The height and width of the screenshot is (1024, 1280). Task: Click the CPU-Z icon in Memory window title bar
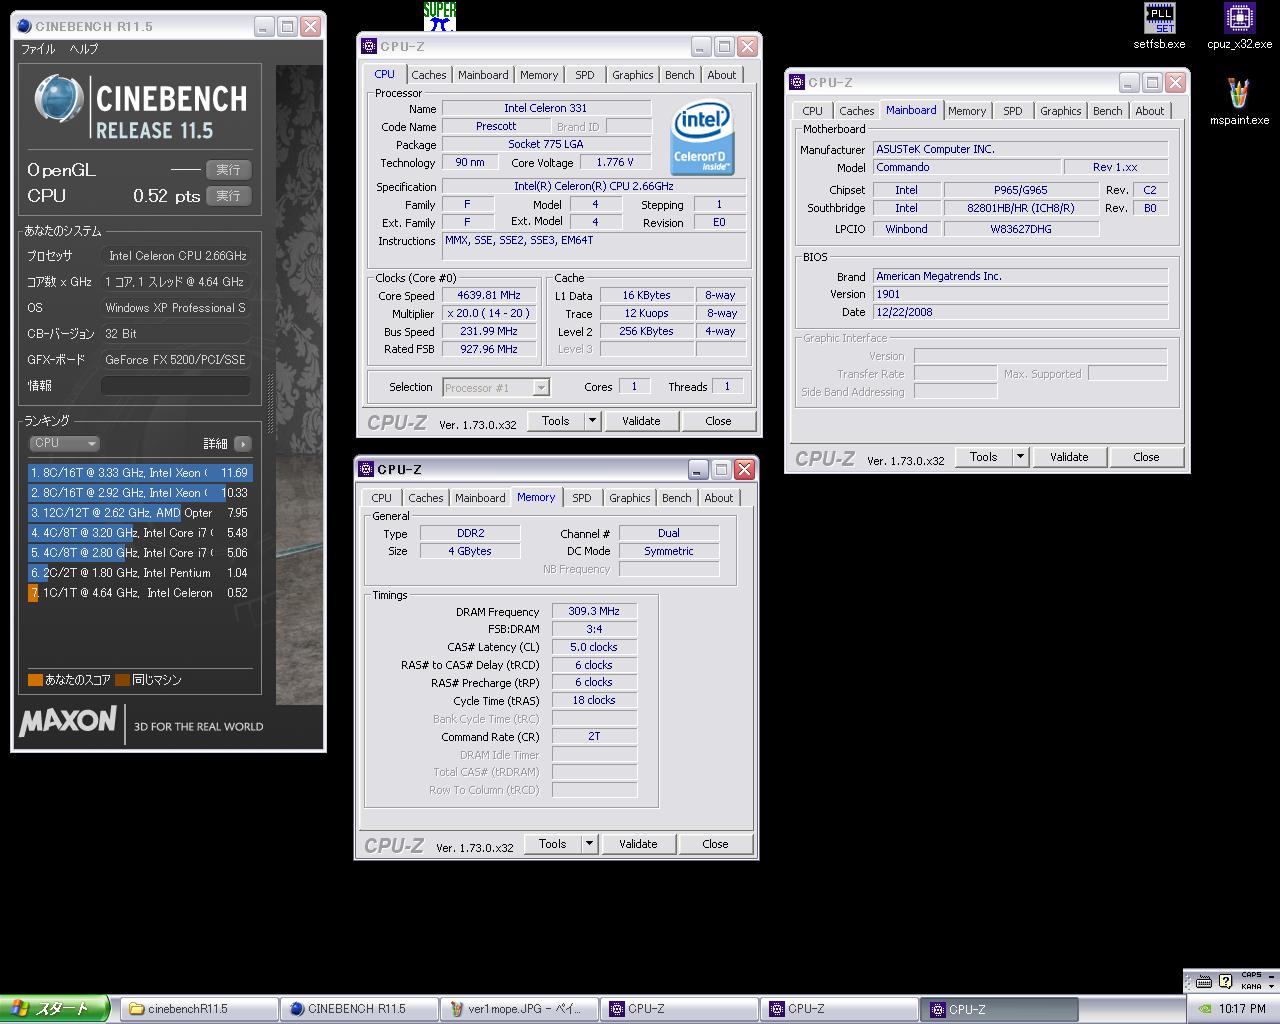(x=366, y=469)
